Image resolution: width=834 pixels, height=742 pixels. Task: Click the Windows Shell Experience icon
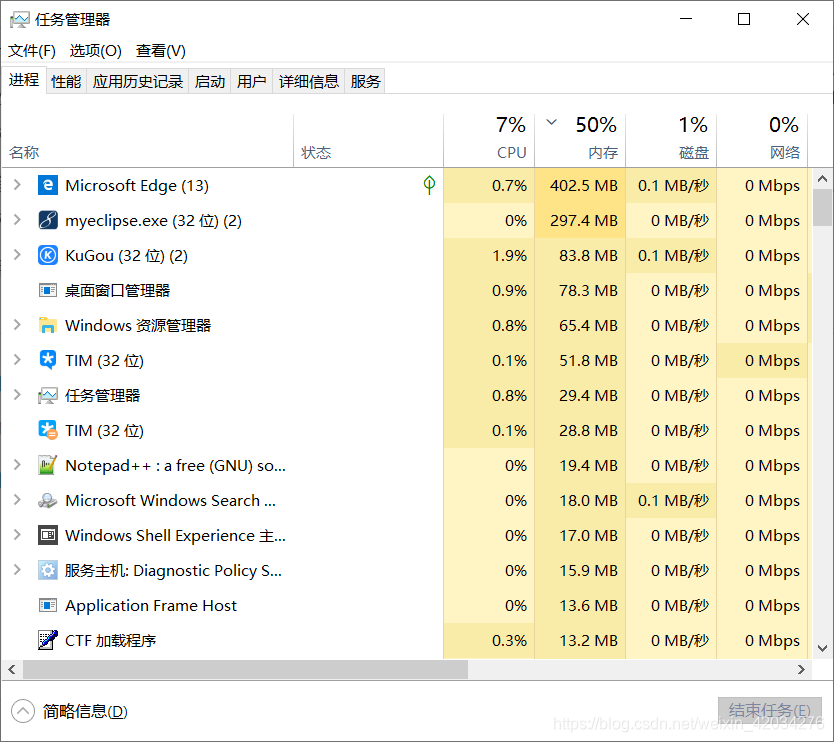tap(48, 535)
